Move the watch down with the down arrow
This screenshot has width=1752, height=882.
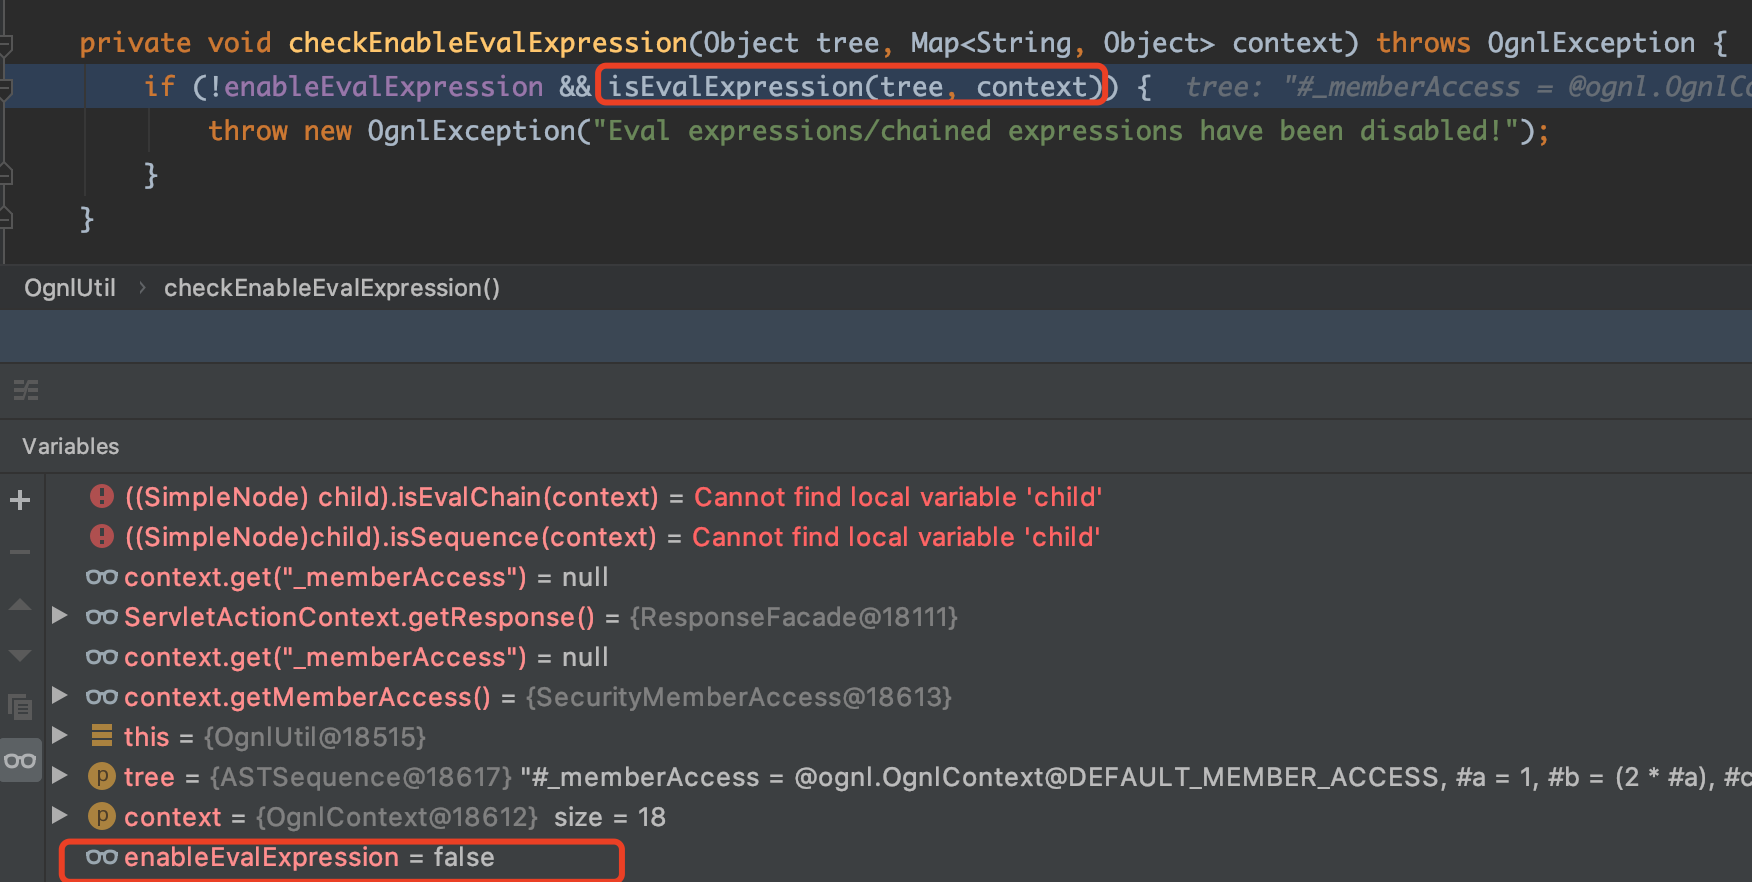[x=20, y=656]
